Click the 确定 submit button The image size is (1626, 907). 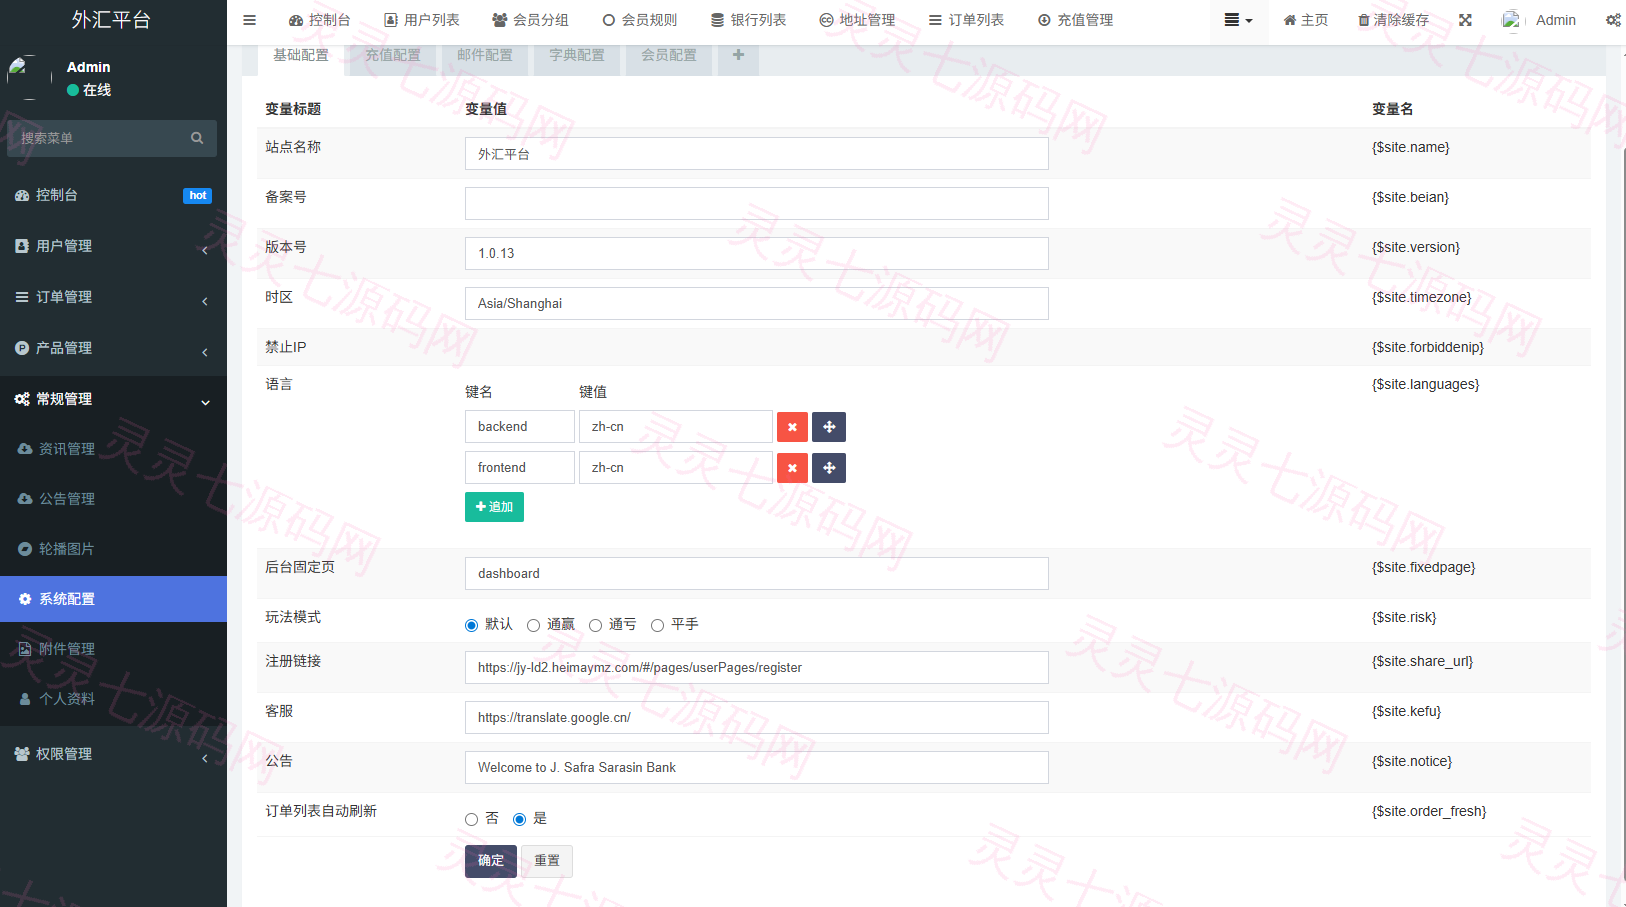point(491,861)
